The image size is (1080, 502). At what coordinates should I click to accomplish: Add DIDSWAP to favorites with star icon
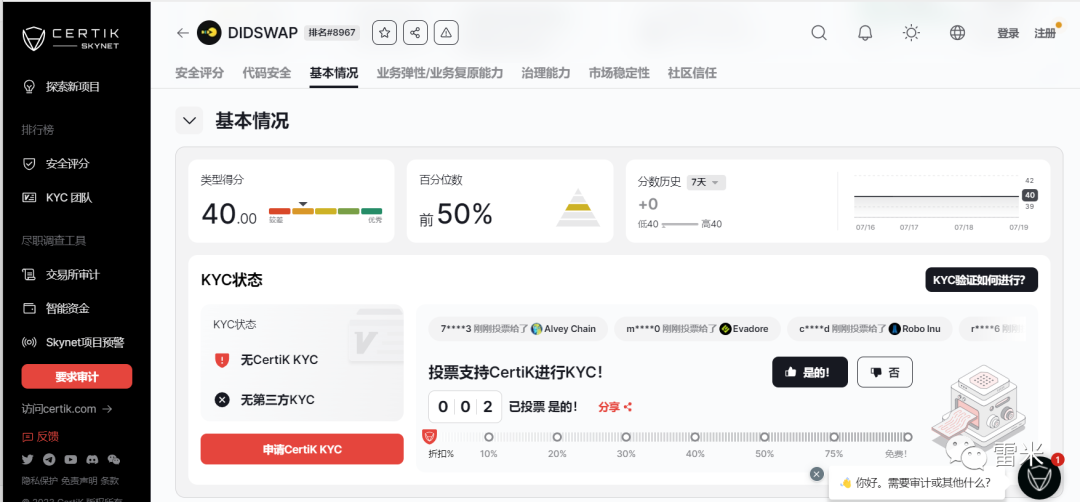tap(384, 33)
